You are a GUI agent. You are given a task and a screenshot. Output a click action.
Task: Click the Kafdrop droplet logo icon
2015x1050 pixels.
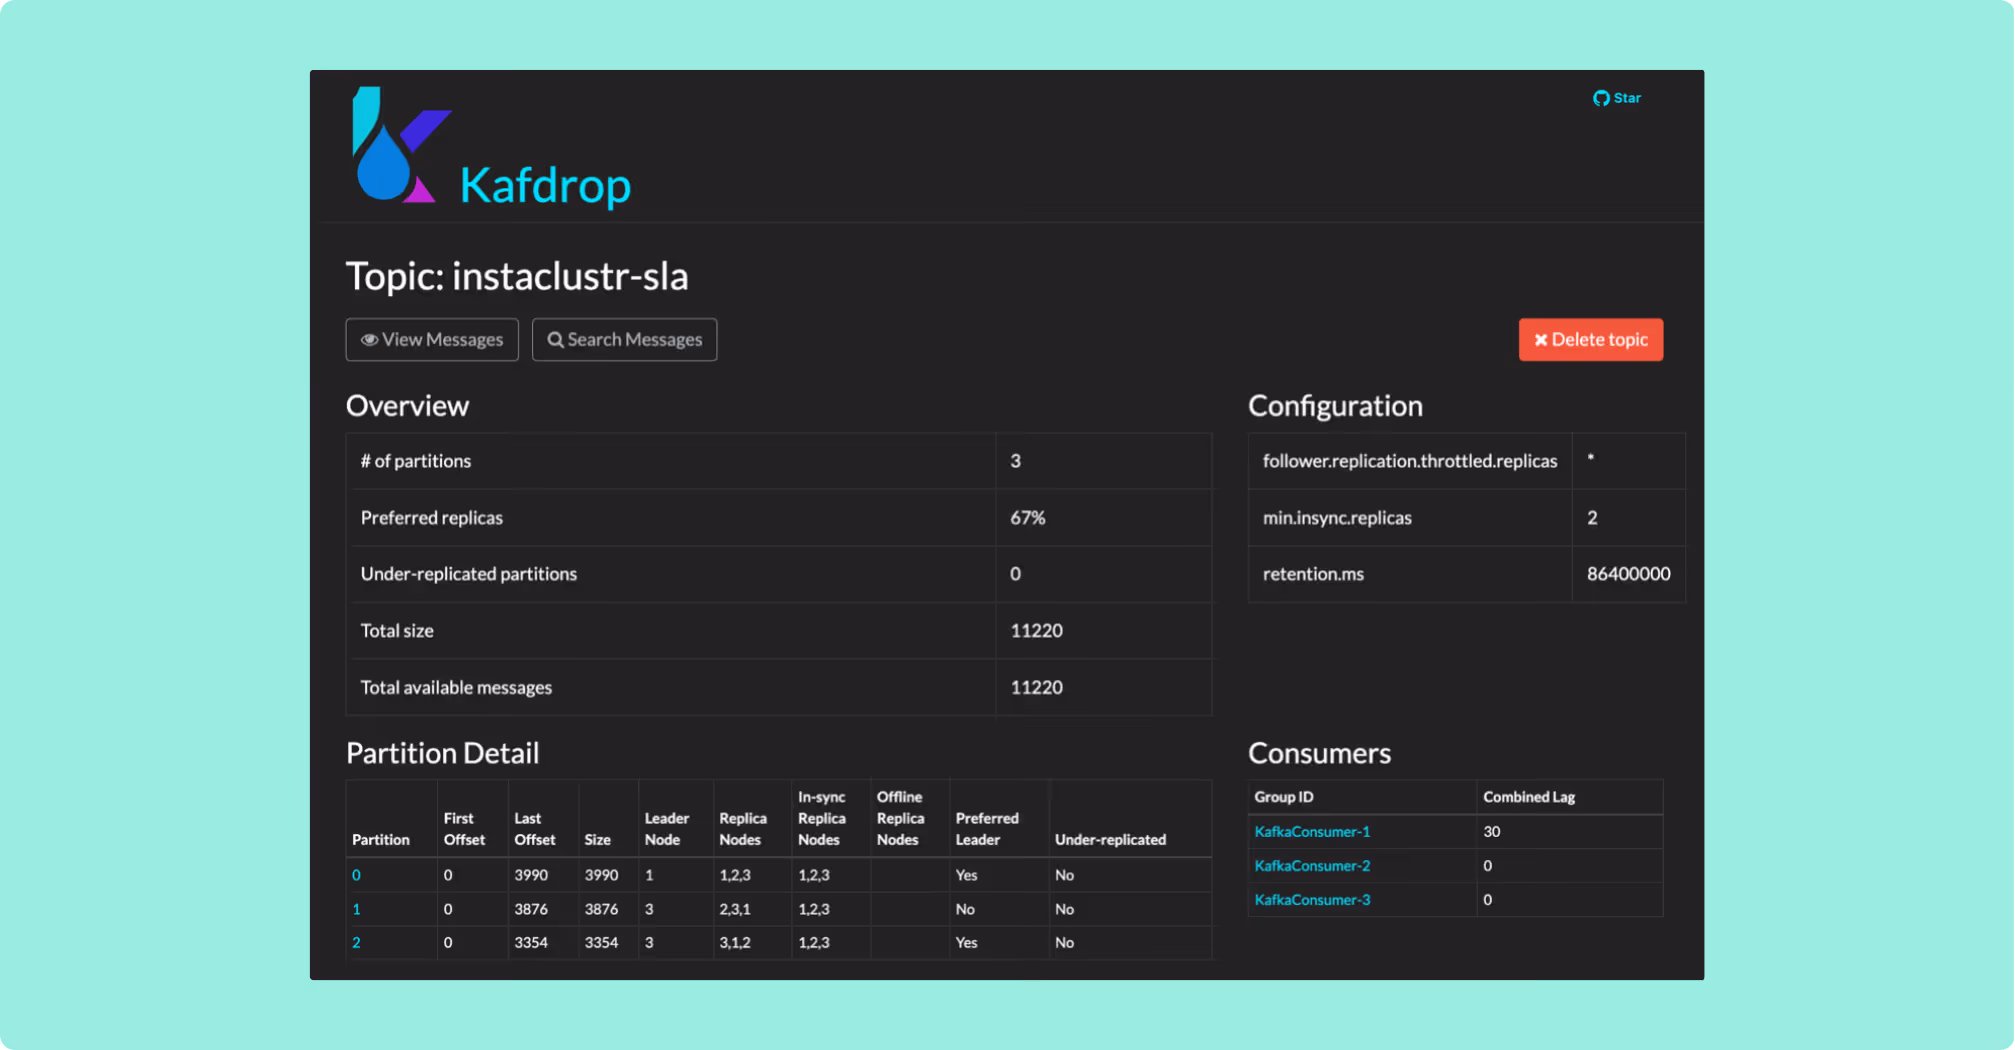coord(401,145)
